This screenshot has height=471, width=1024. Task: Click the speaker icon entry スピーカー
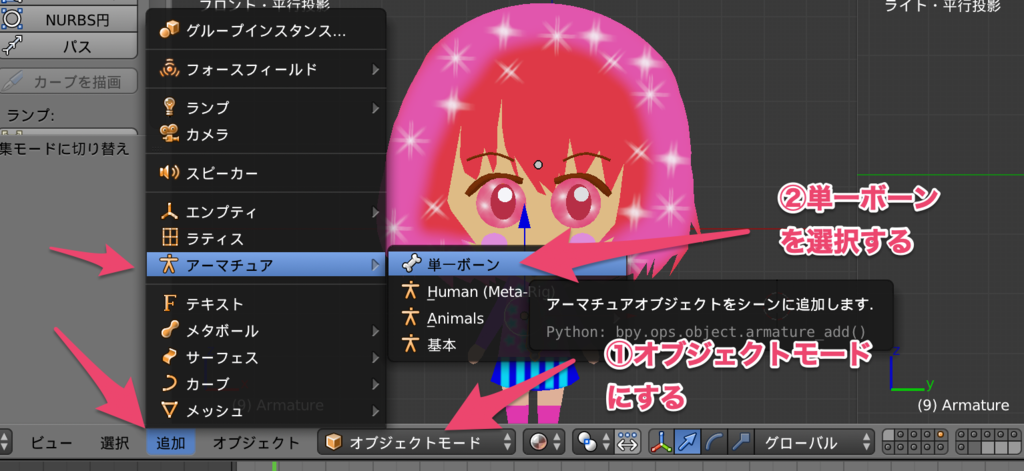[x=266, y=173]
